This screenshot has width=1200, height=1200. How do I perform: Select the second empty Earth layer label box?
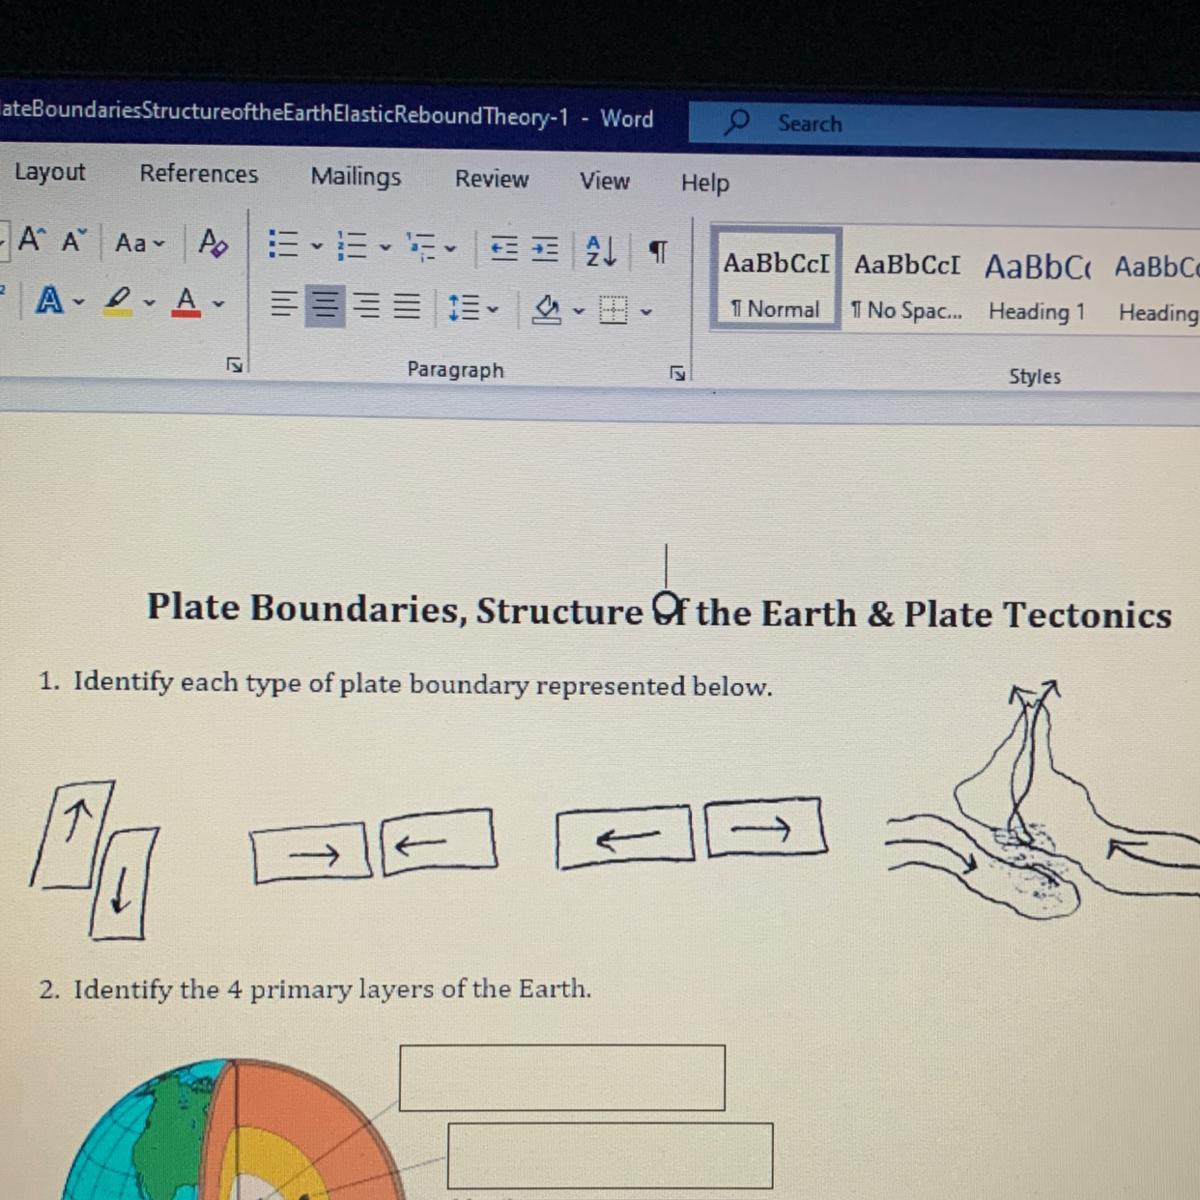click(x=610, y=1156)
